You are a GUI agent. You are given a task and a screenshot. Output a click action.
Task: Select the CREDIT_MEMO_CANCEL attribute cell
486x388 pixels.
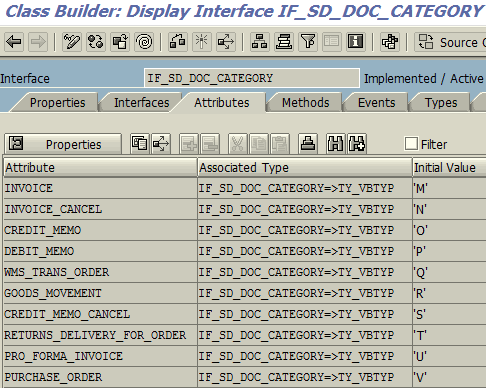[x=100, y=314]
